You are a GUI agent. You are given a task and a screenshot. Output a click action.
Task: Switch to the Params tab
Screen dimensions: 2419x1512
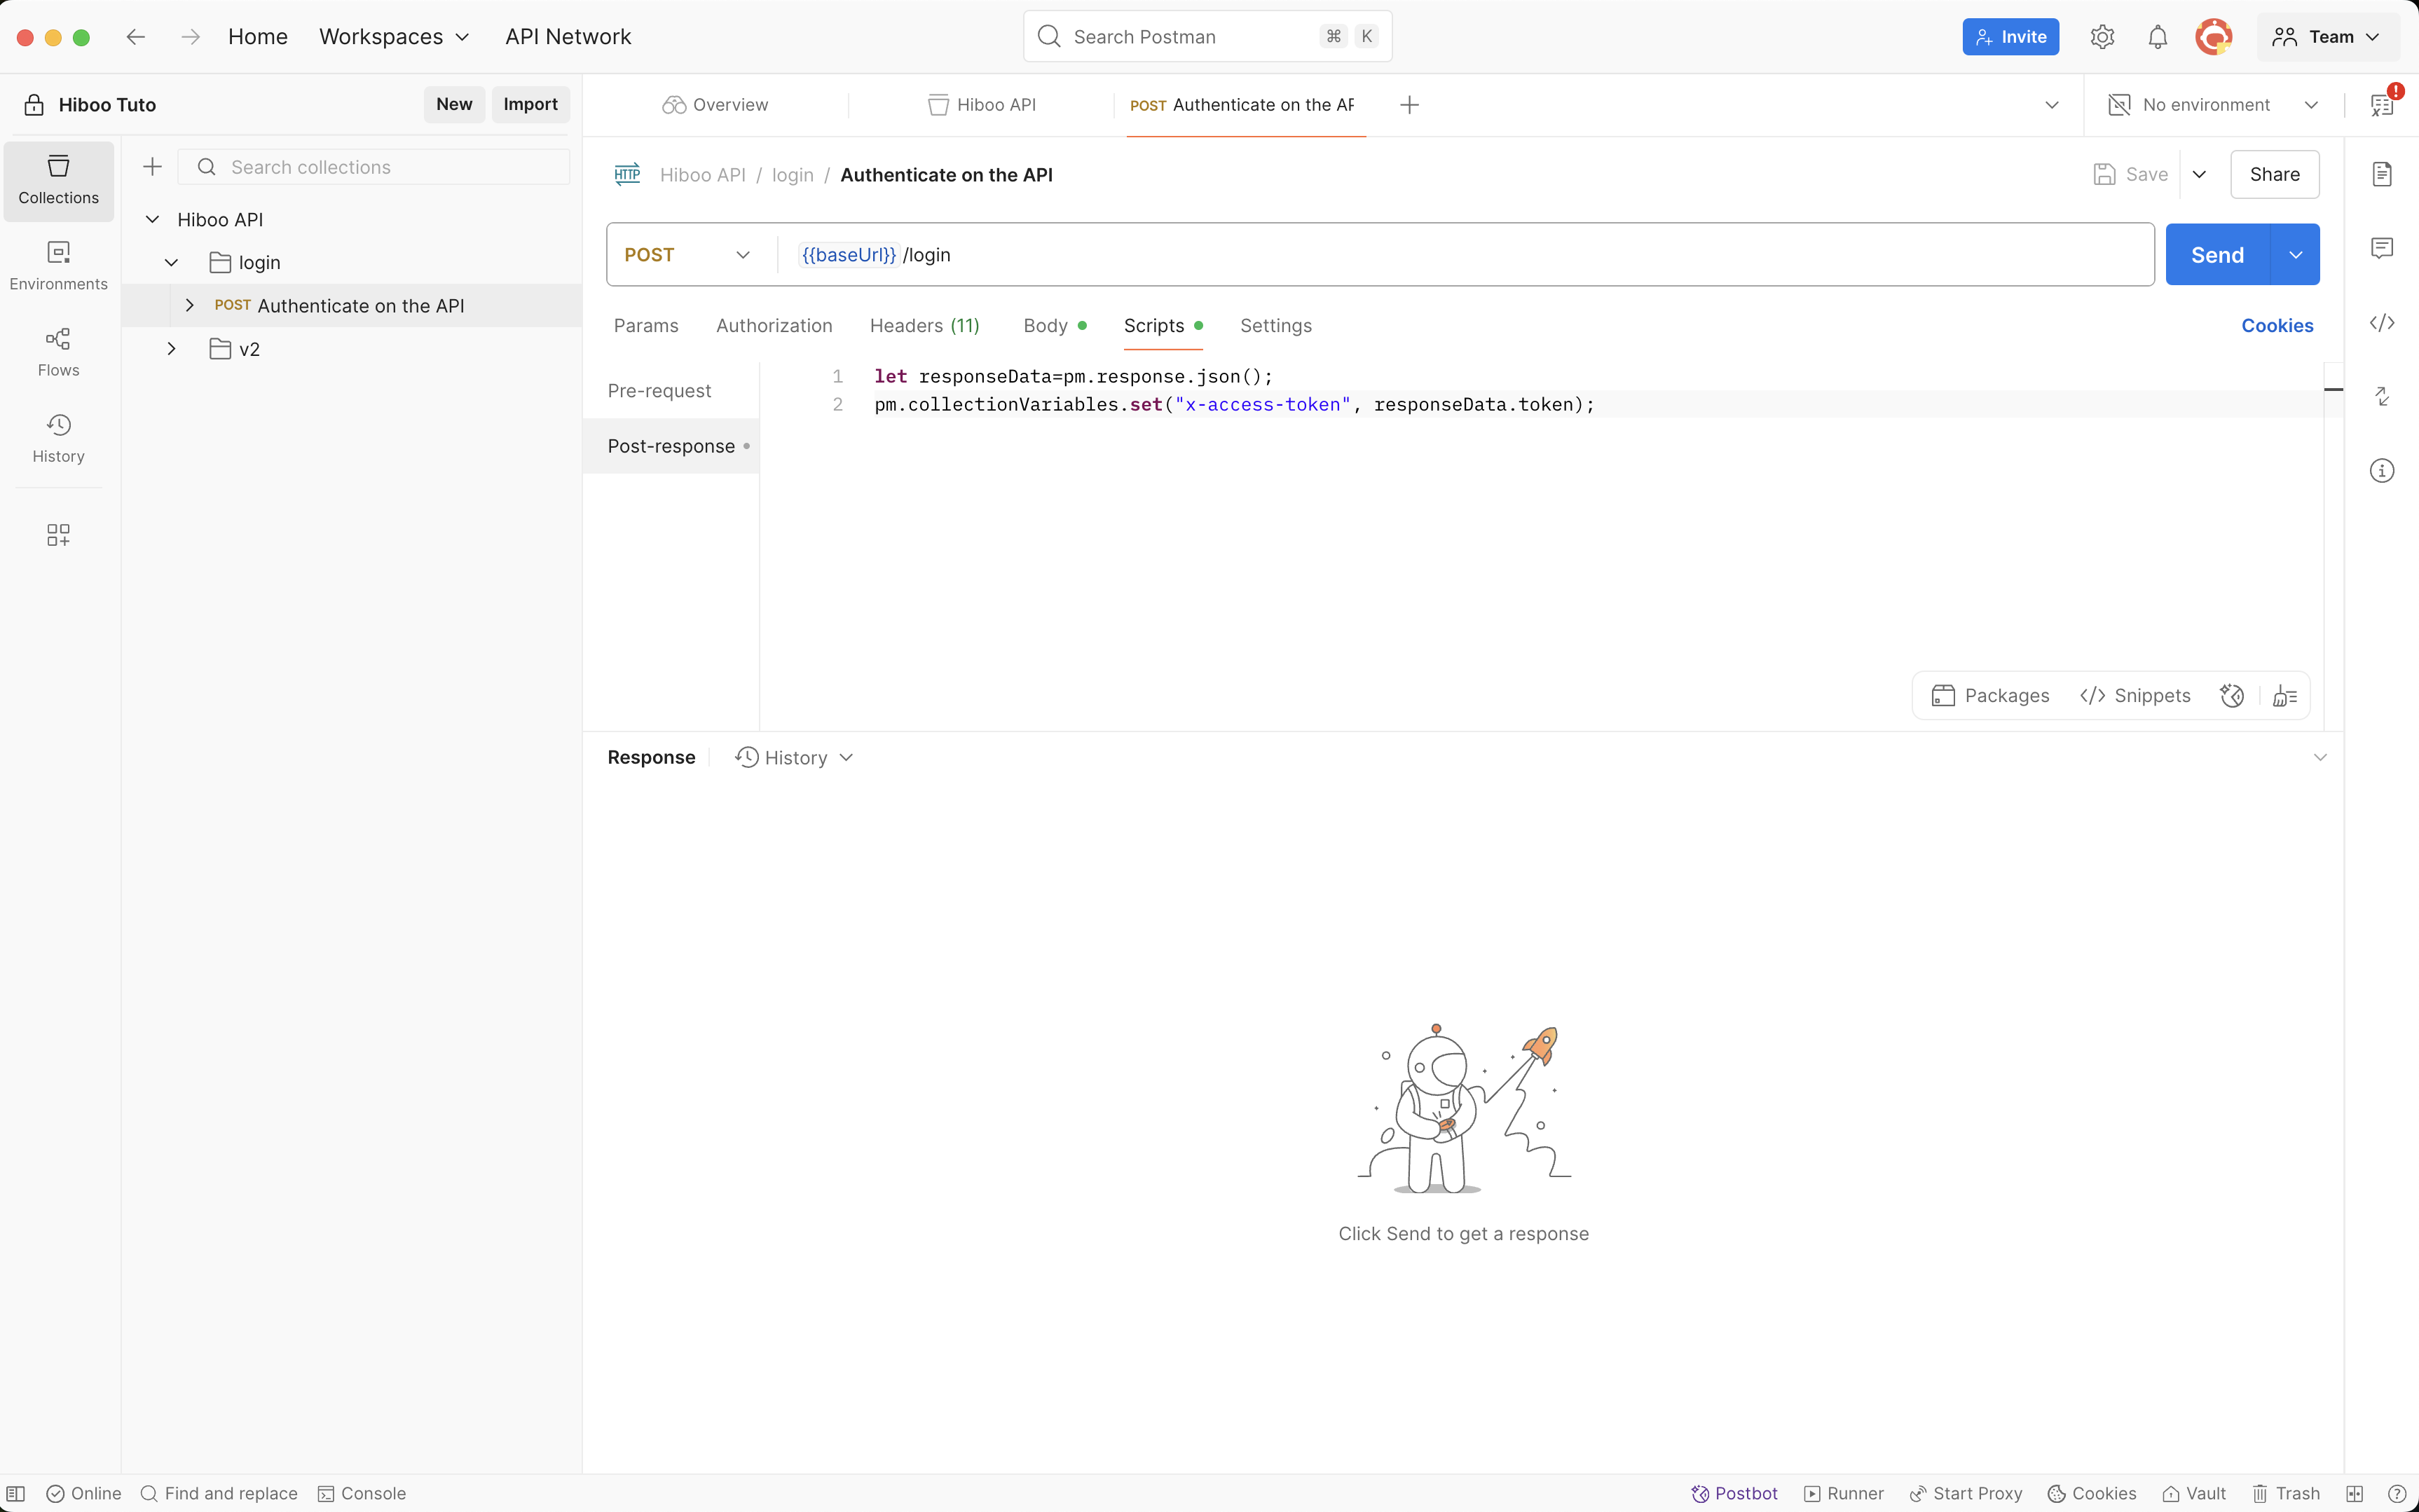point(646,325)
